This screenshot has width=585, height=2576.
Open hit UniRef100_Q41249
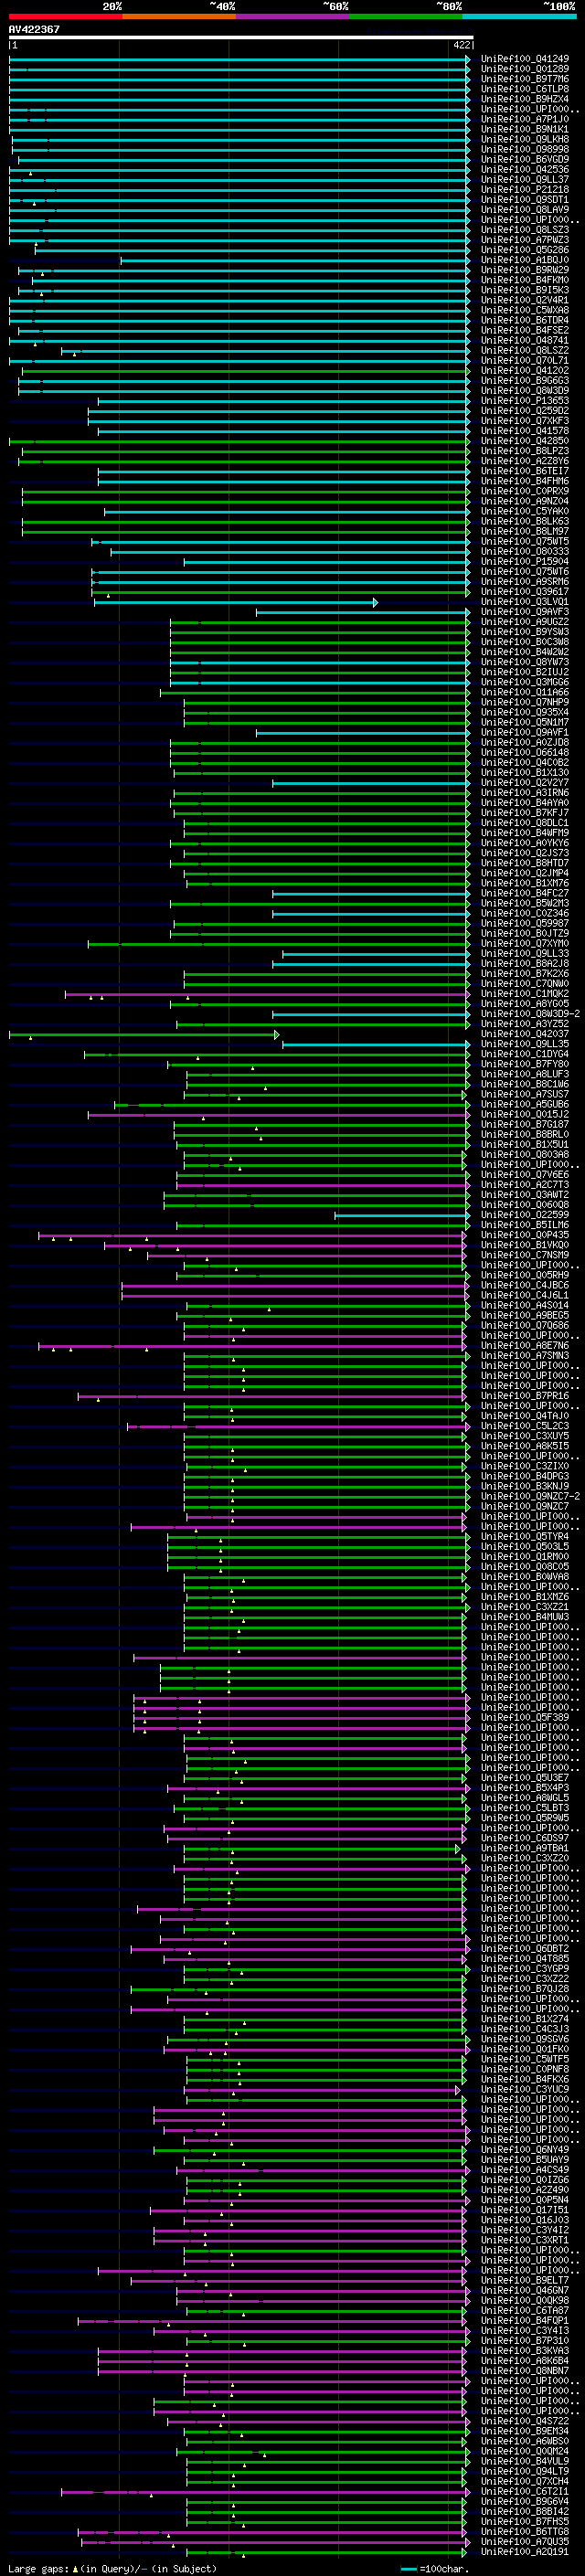tap(525, 59)
